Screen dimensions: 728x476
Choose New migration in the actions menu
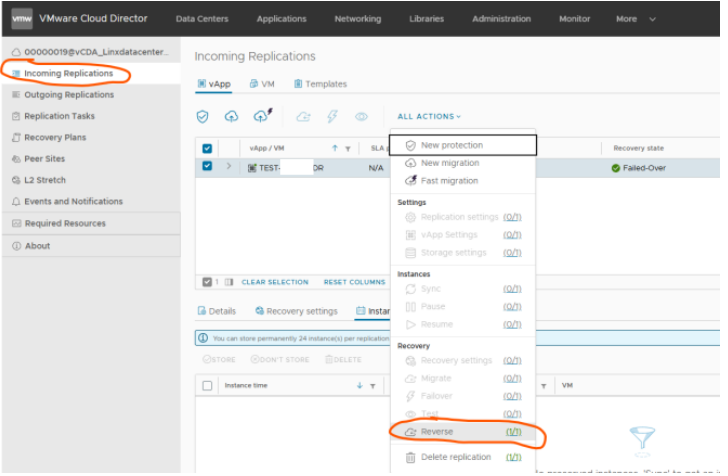pos(449,163)
